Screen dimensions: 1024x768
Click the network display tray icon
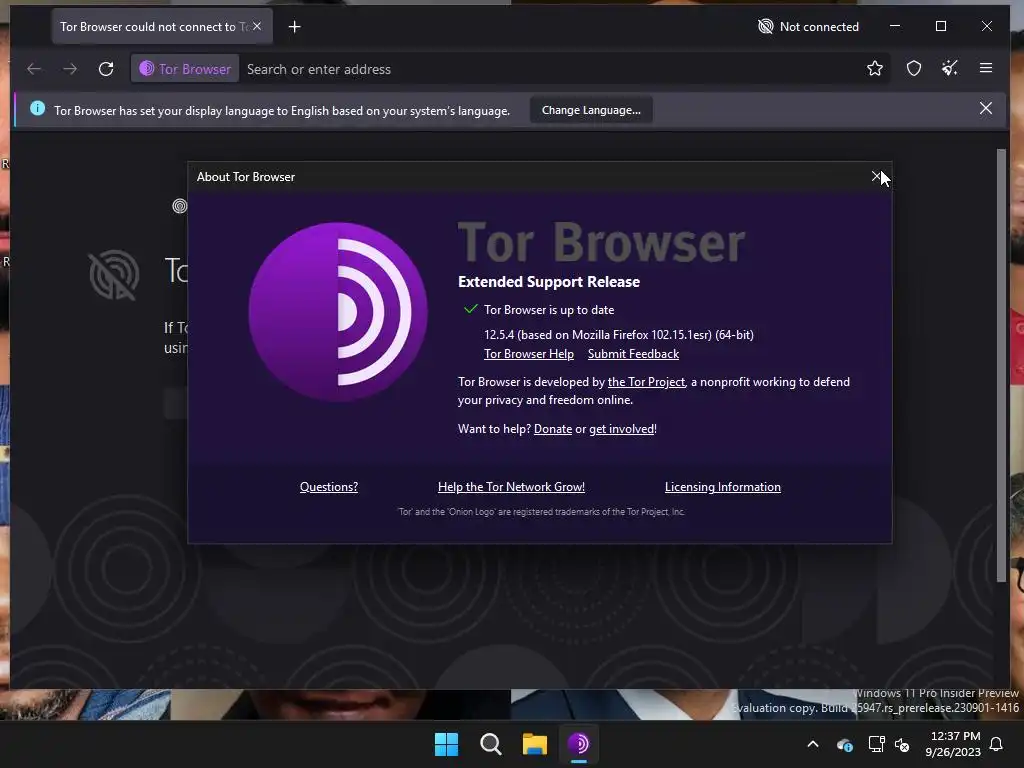tap(876, 744)
